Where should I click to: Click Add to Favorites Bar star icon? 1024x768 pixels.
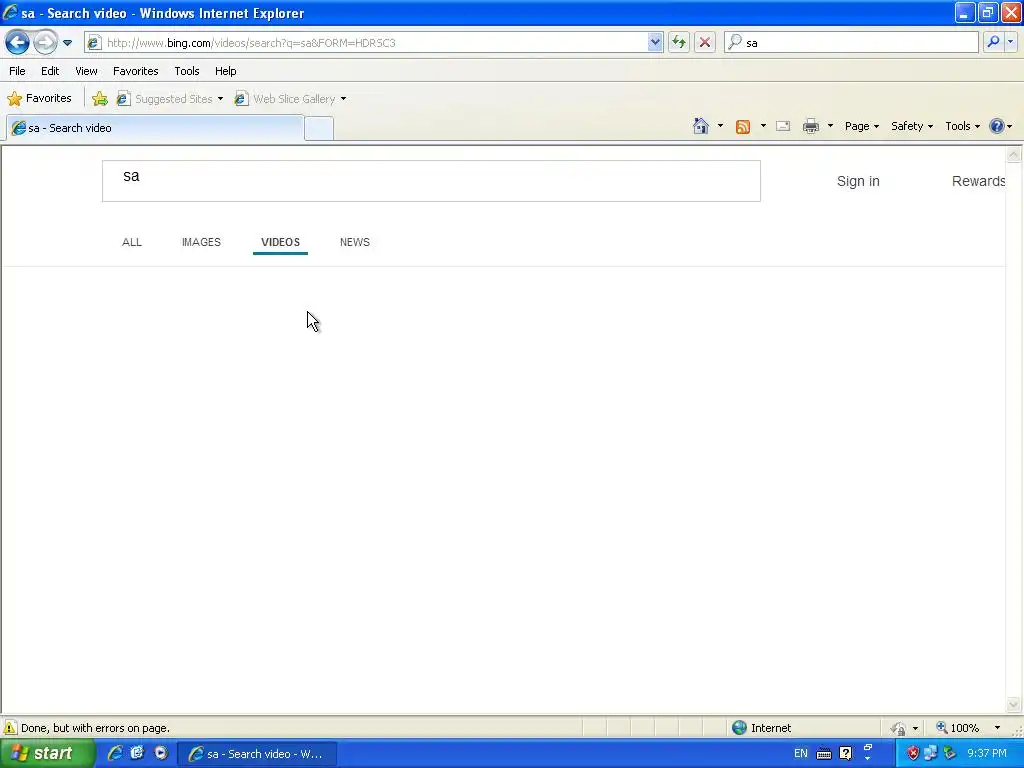click(x=100, y=99)
